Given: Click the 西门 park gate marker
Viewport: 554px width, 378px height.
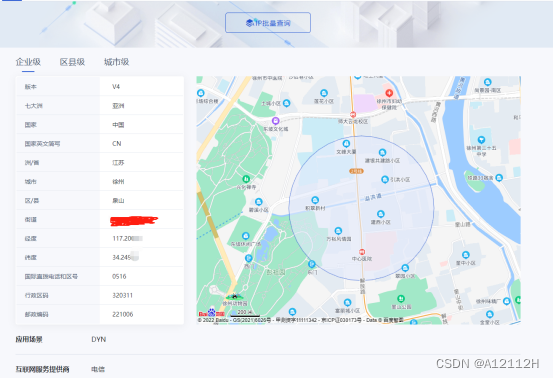Looking at the screenshot, I should [x=249, y=258].
